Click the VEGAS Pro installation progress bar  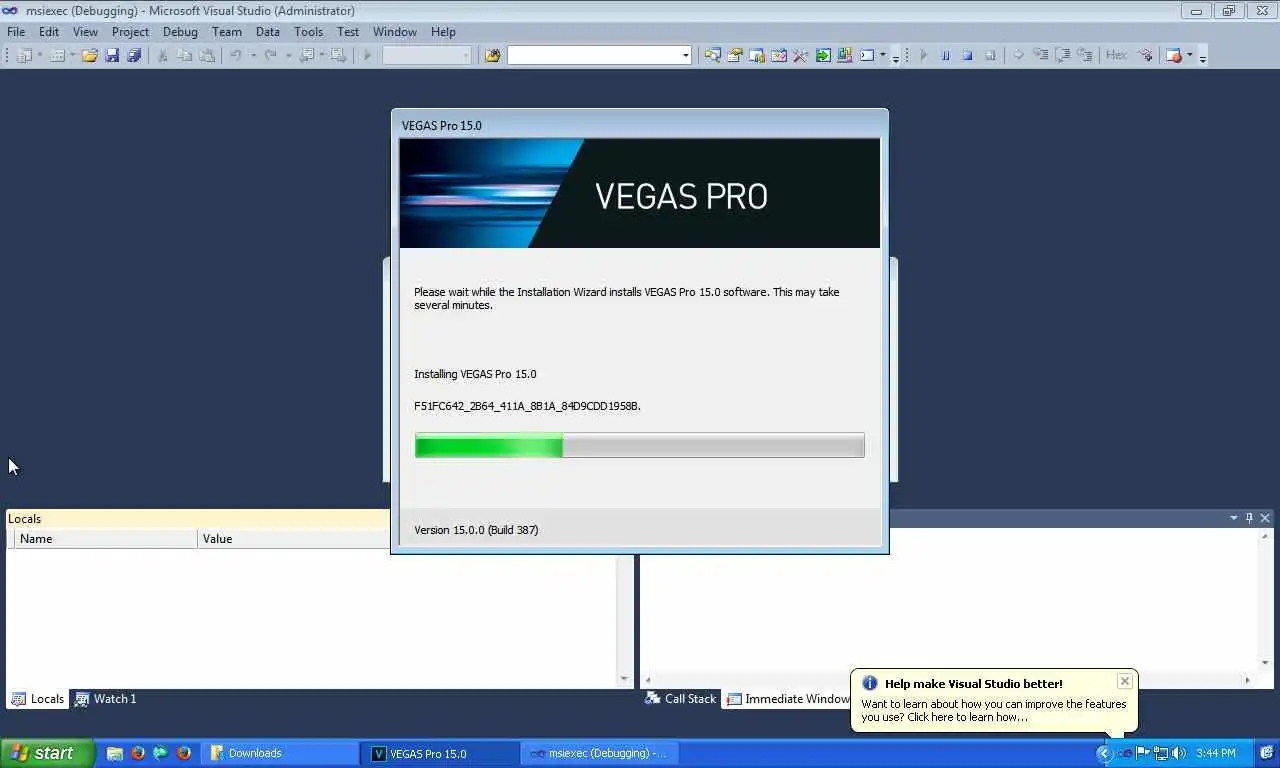(x=640, y=446)
